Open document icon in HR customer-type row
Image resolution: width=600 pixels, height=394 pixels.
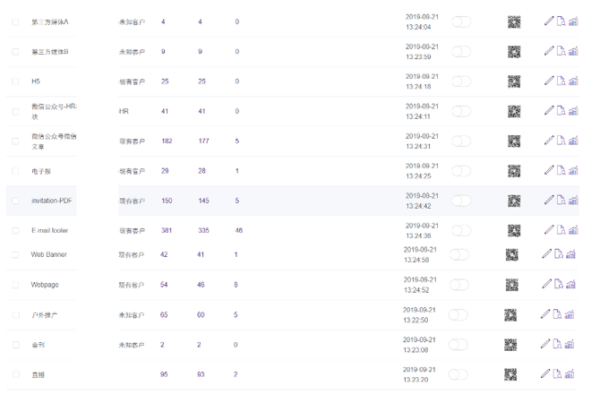[x=561, y=111]
